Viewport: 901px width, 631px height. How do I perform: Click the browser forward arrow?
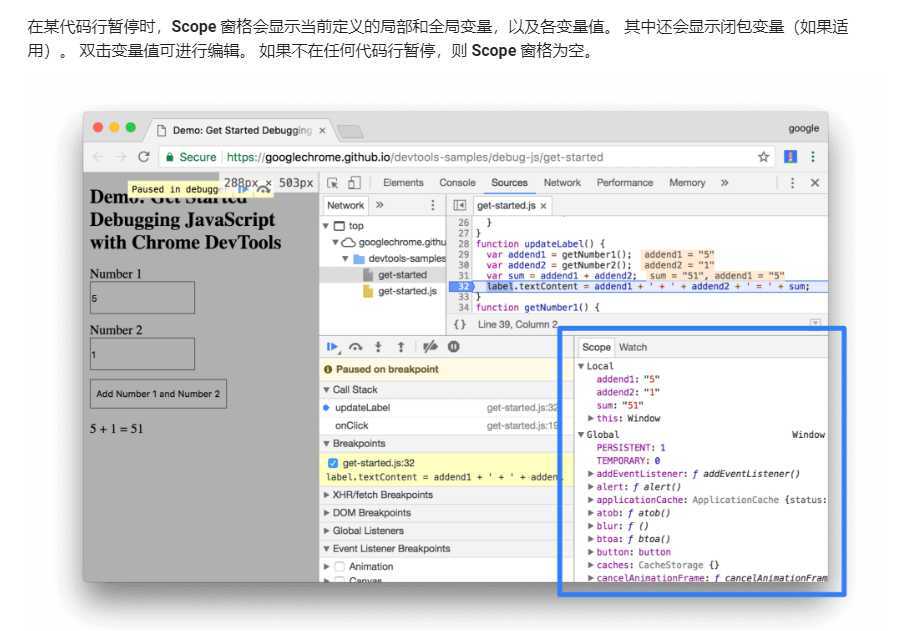[x=120, y=157]
